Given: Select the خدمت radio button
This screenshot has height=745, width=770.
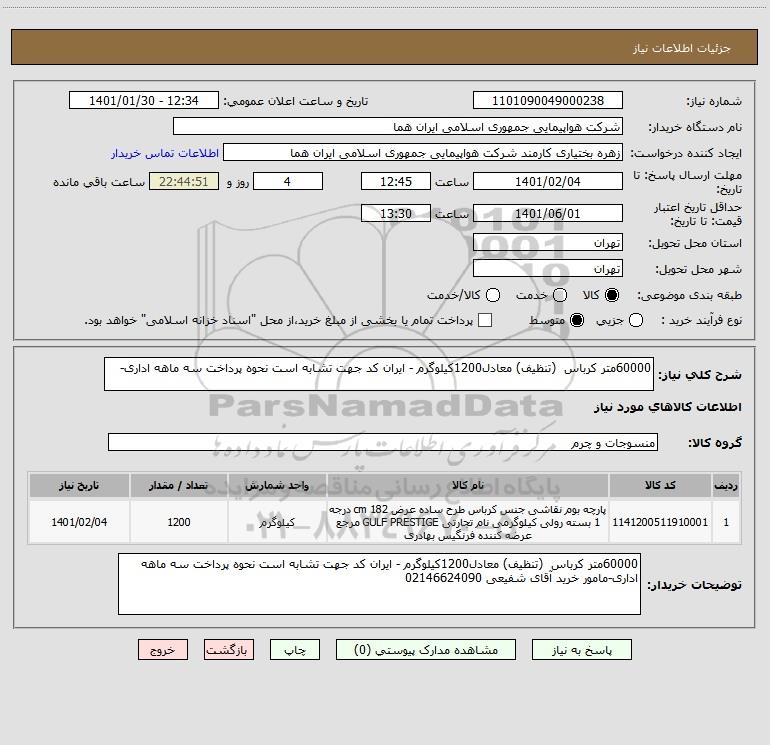Looking at the screenshot, I should click(x=560, y=295).
